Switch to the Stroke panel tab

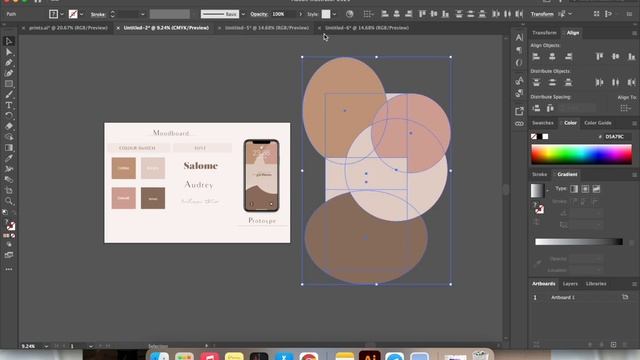click(x=539, y=174)
